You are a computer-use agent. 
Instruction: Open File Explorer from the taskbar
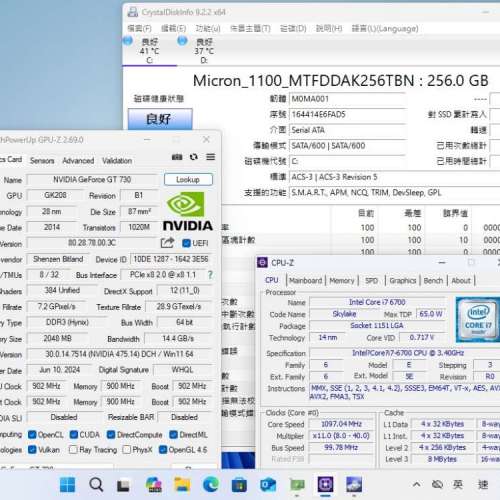tap(182, 485)
